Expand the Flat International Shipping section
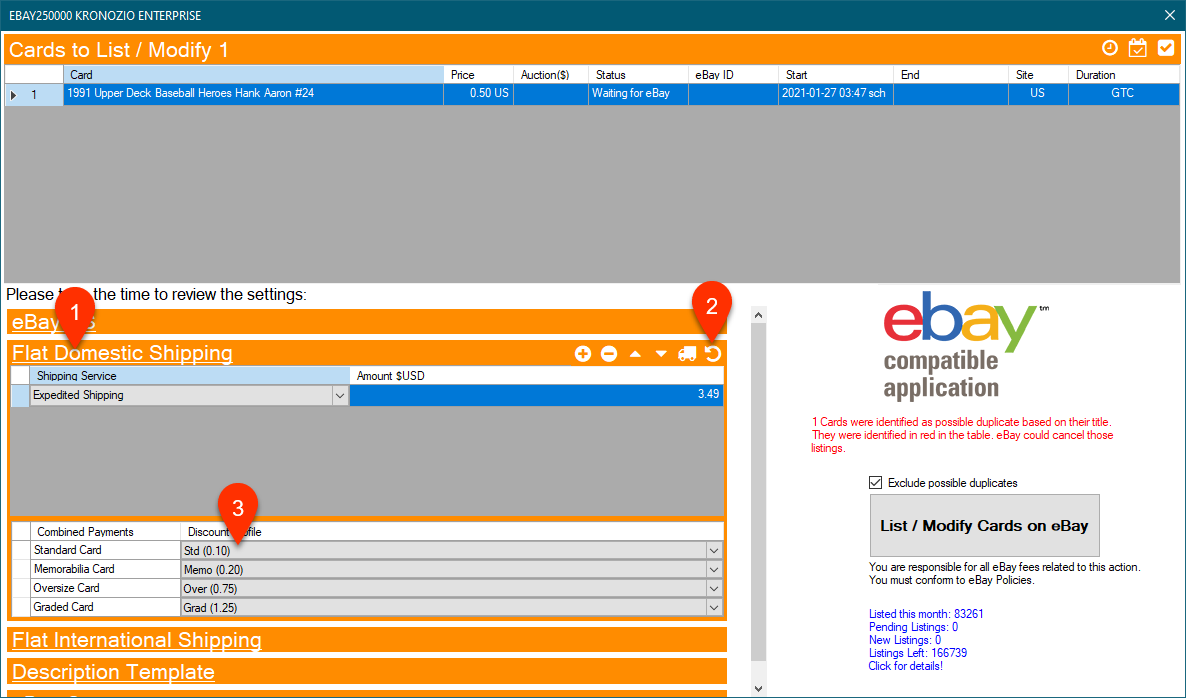 point(137,640)
